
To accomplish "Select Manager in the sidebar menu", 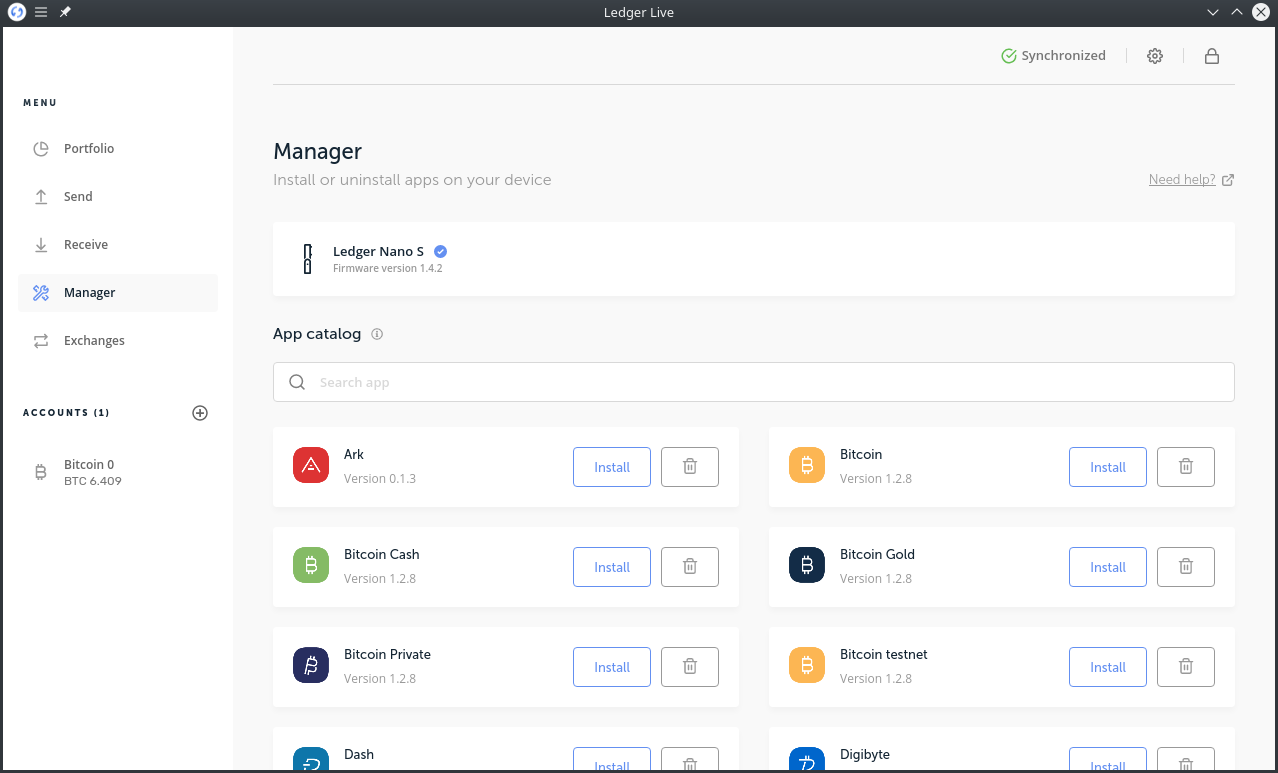I will point(90,292).
